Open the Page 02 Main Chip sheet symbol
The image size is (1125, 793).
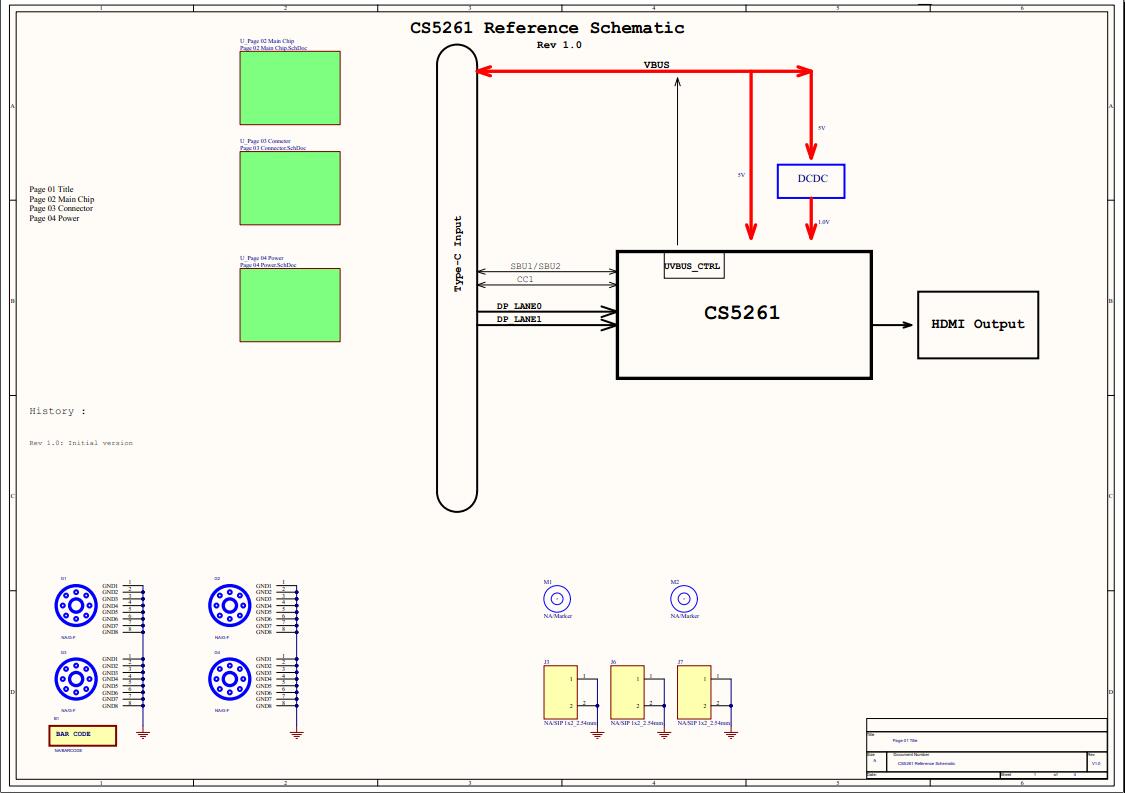point(289,88)
